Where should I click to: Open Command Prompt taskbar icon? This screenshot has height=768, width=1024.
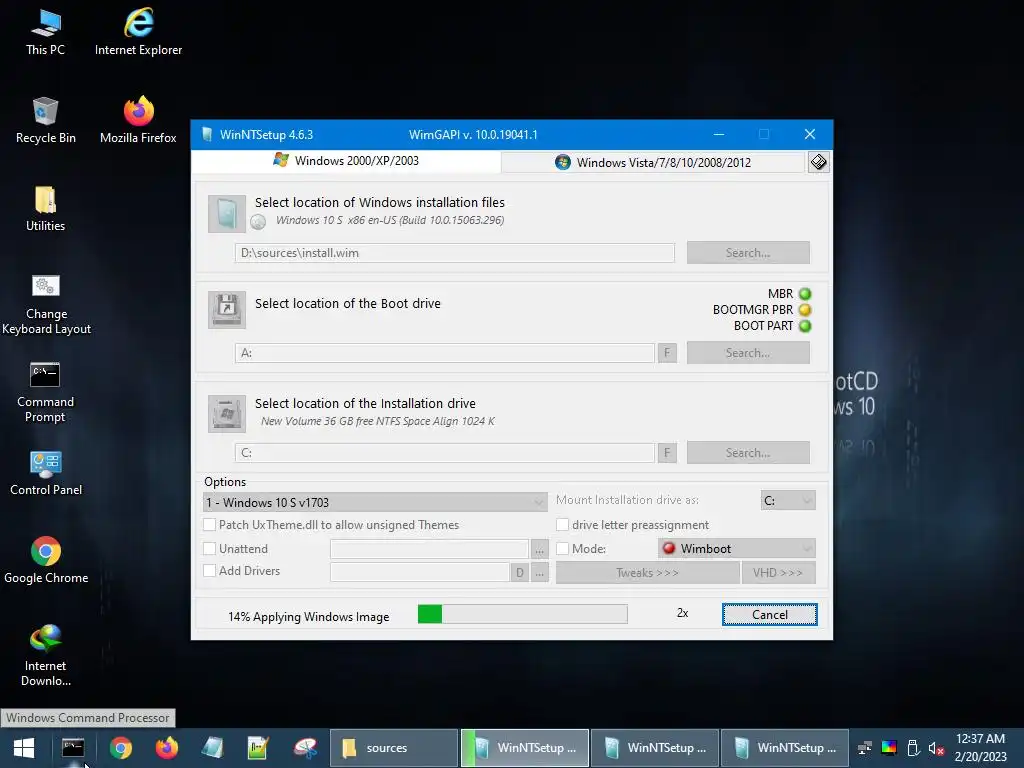(x=73, y=748)
